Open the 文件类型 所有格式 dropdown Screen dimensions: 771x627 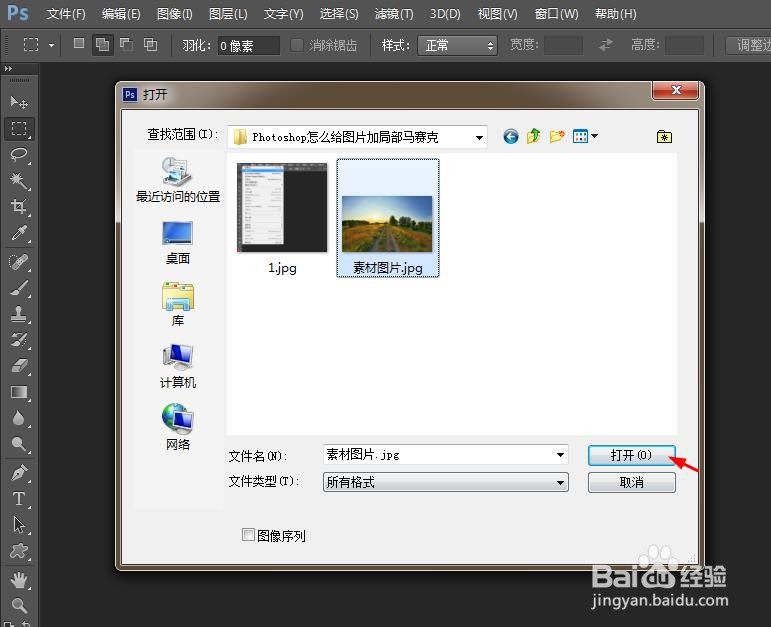(445, 482)
